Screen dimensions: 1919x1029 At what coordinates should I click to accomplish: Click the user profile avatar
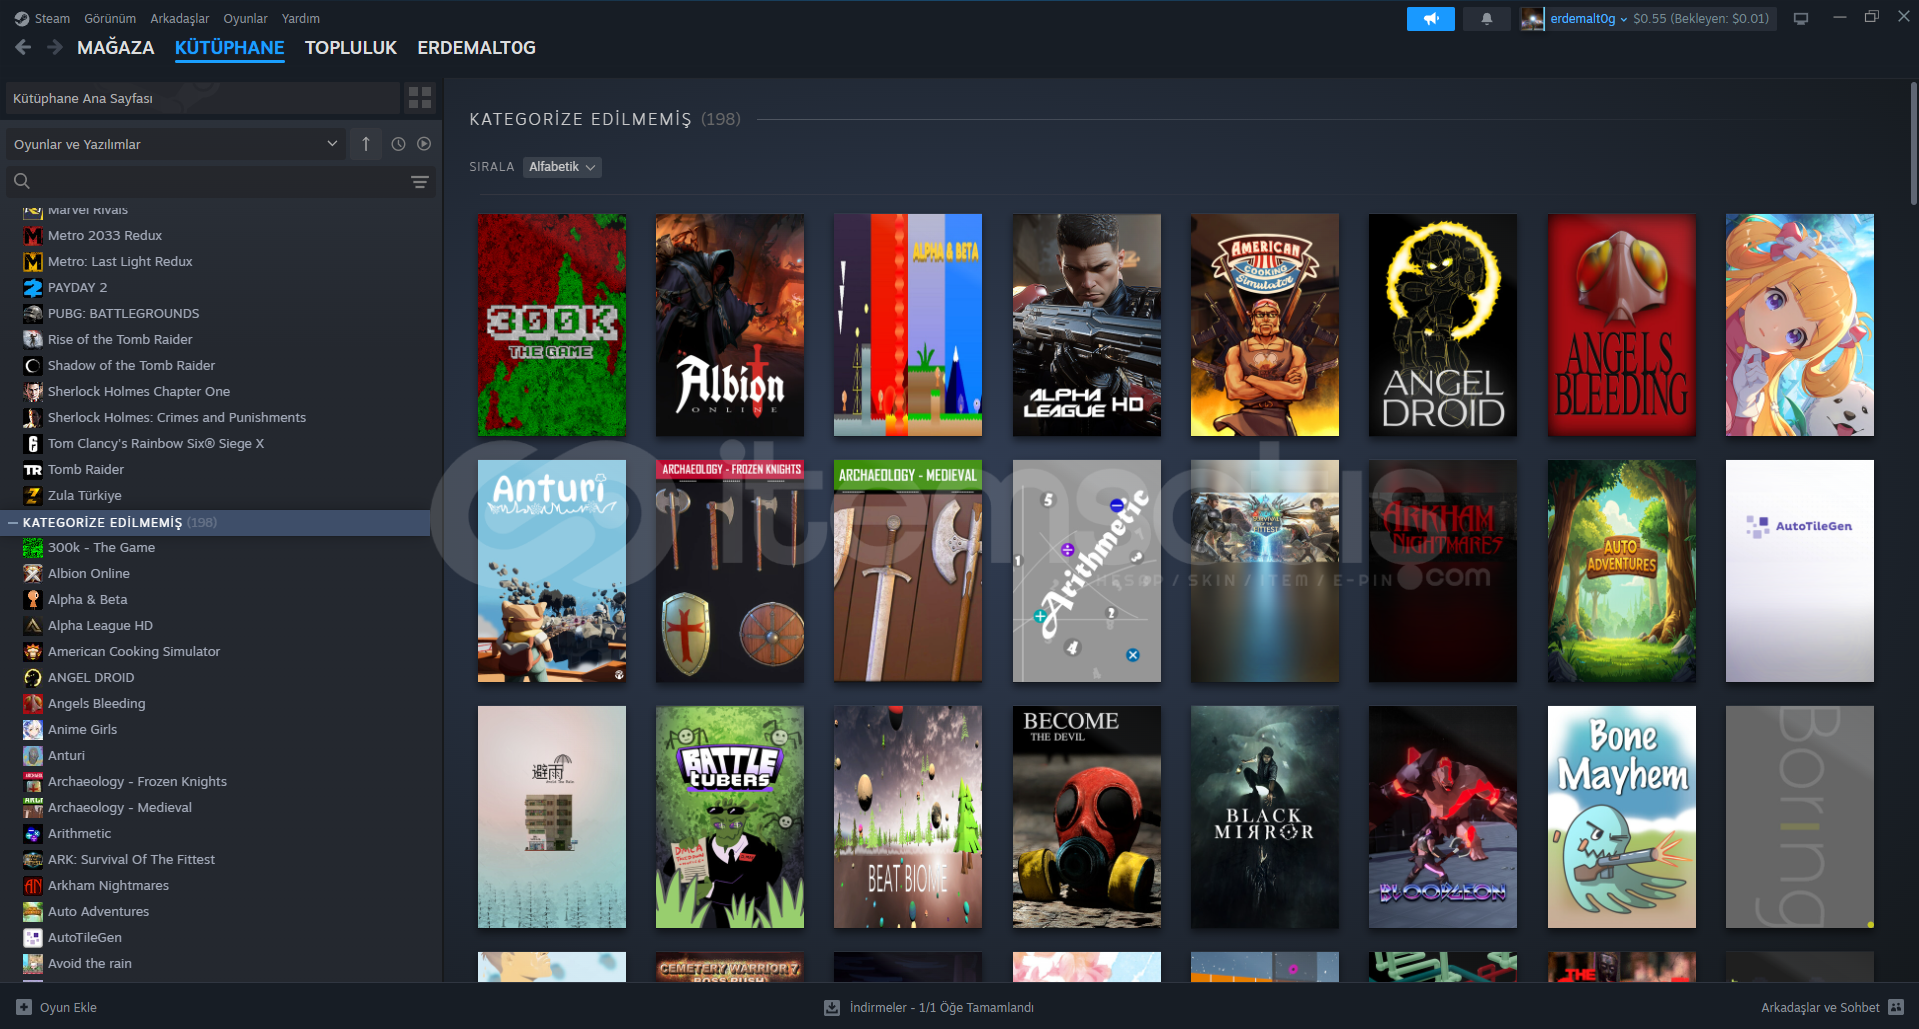pos(1532,19)
